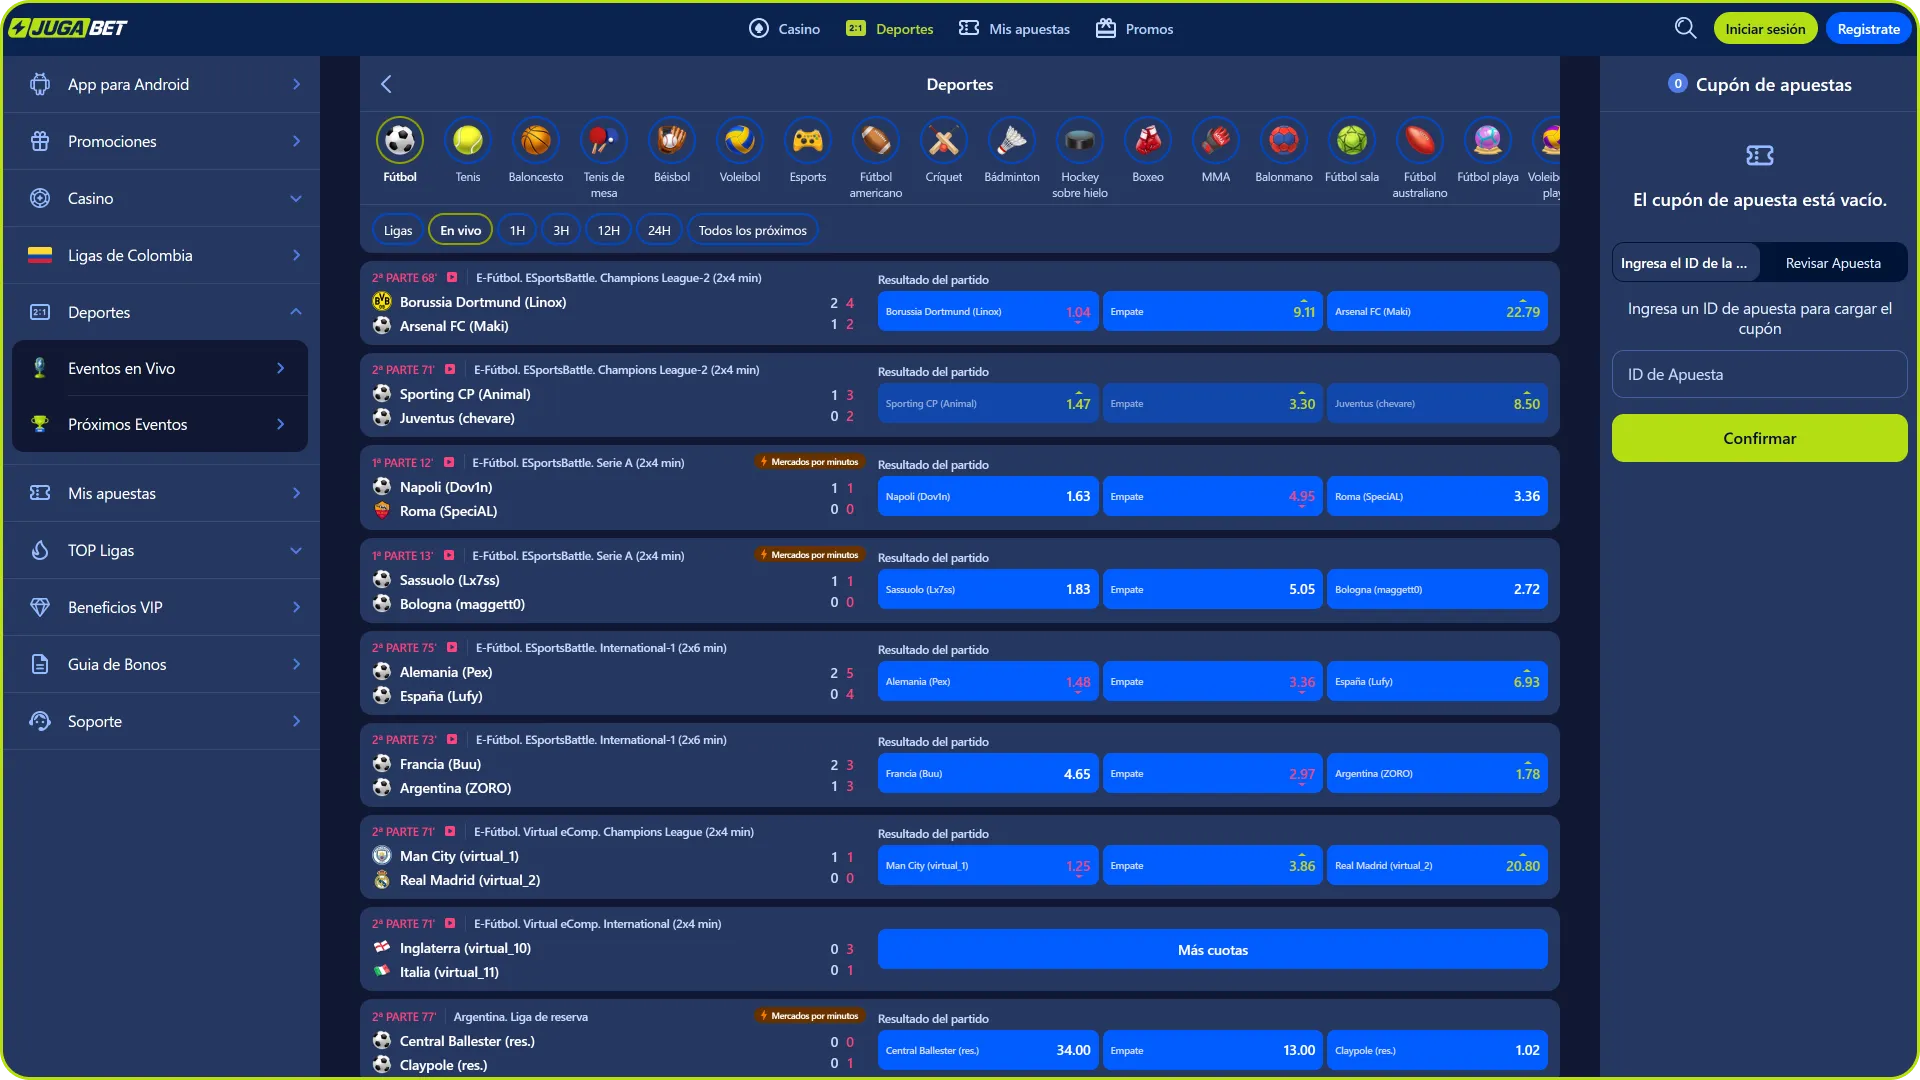Select the 1H time filter

pos(517,230)
